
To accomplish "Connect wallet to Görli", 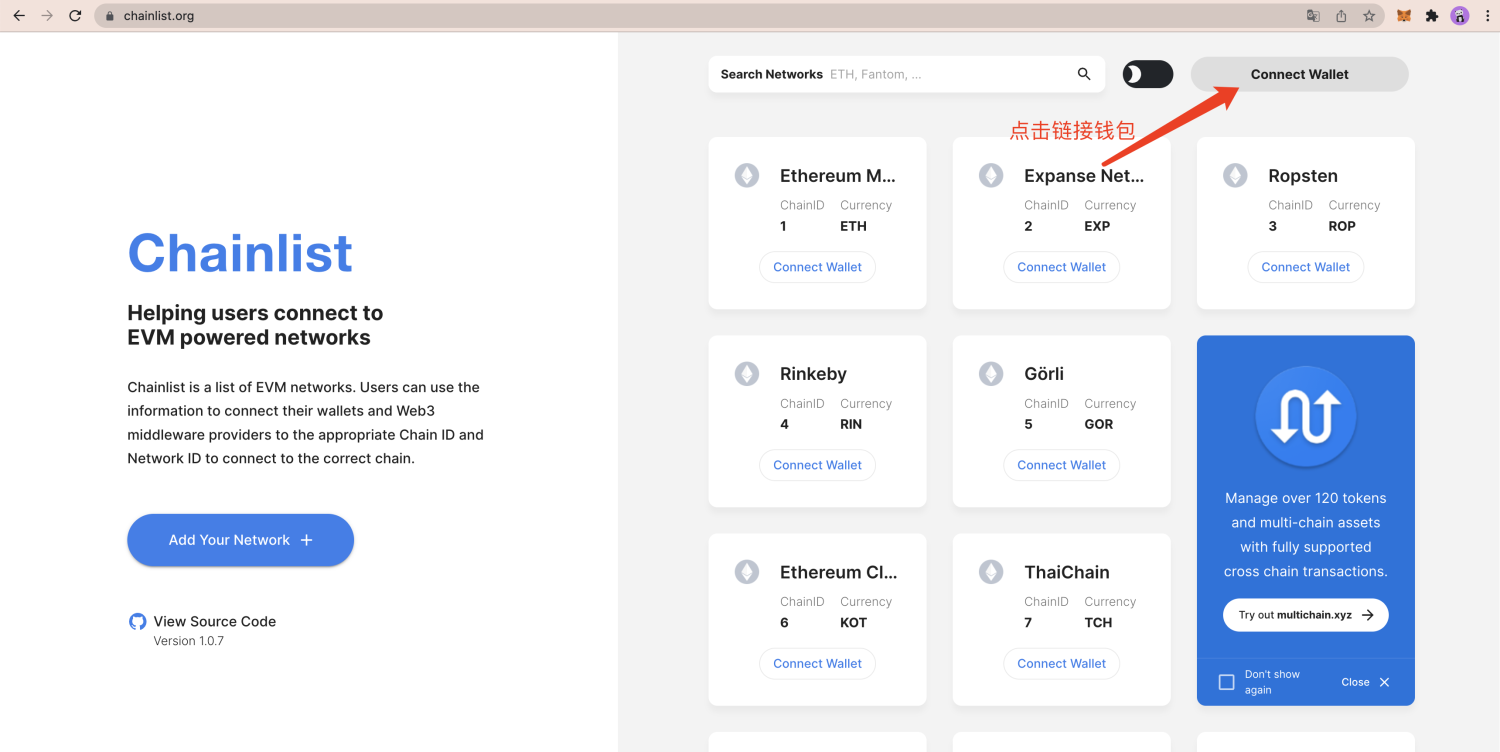I will pos(1061,465).
